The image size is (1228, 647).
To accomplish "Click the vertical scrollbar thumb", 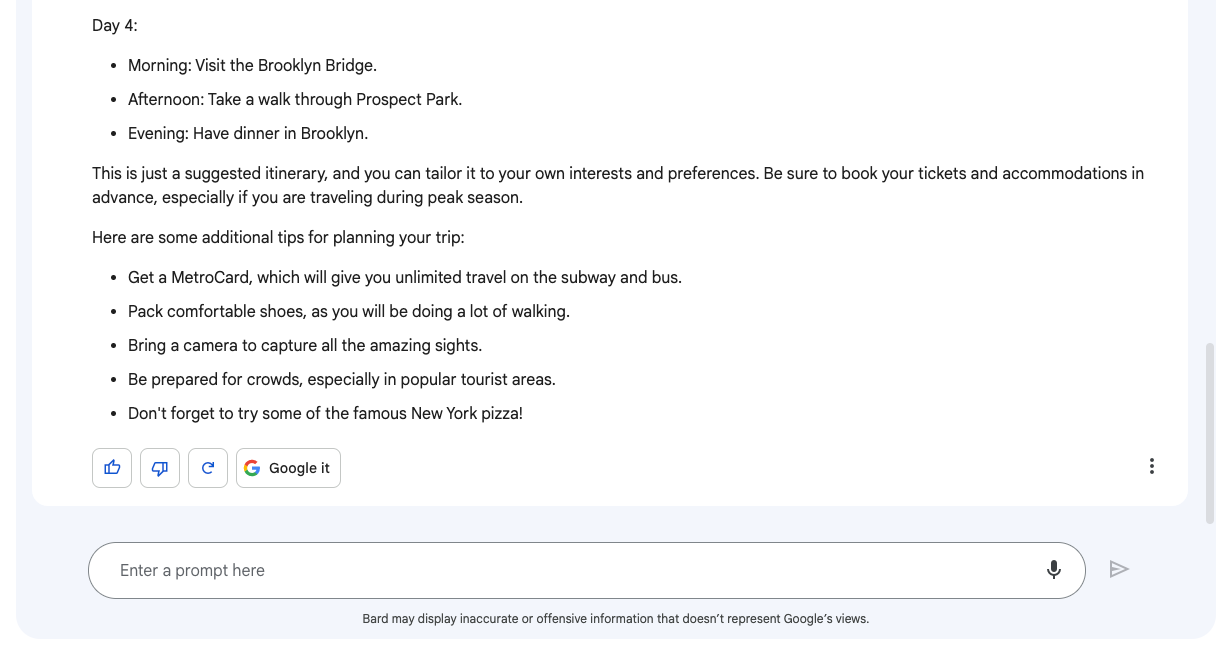I will coord(1210,433).
